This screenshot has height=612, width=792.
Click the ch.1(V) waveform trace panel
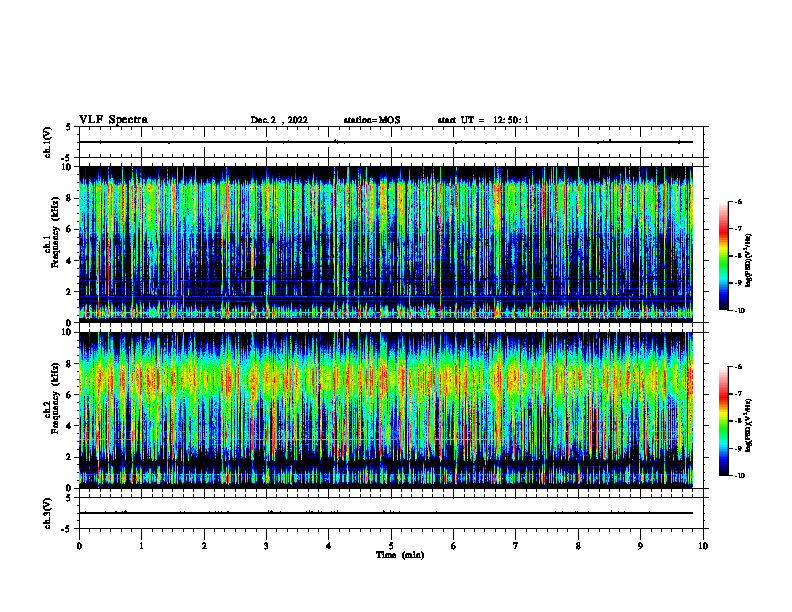tap(391, 142)
